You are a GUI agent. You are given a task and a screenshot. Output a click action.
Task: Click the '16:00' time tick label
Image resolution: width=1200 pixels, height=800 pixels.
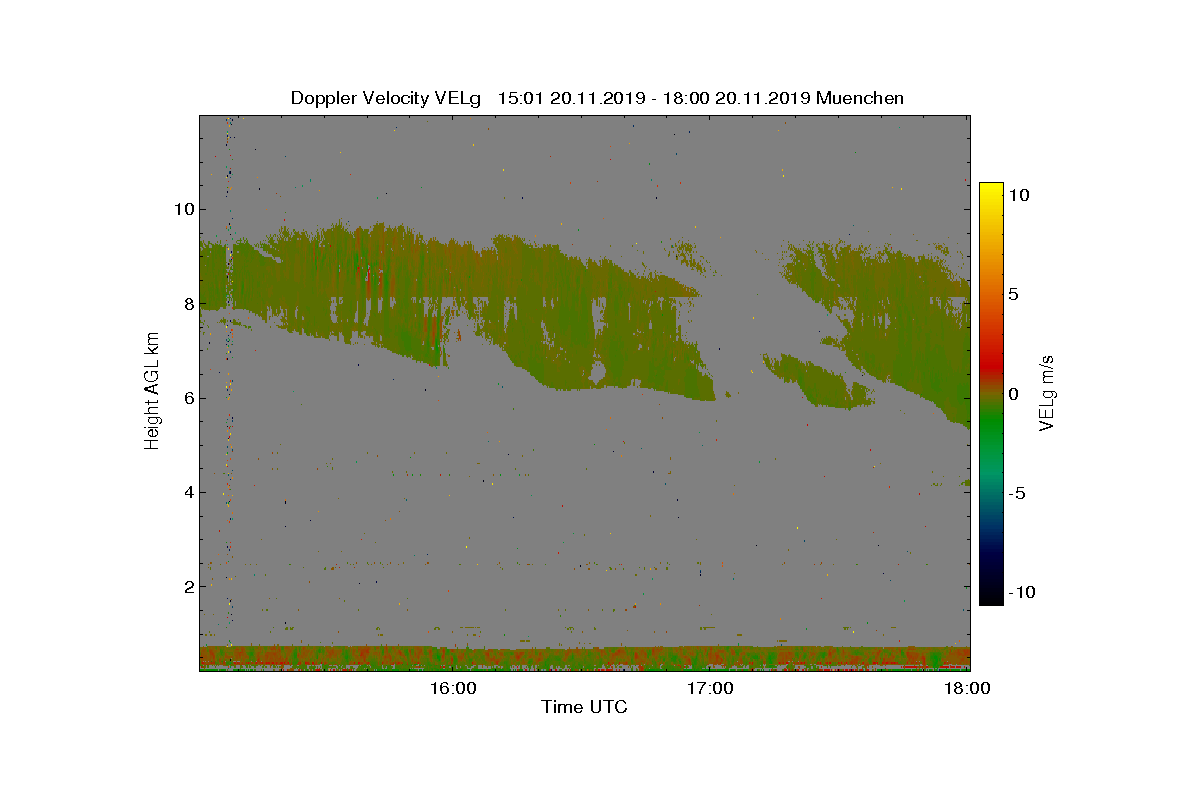(x=453, y=688)
